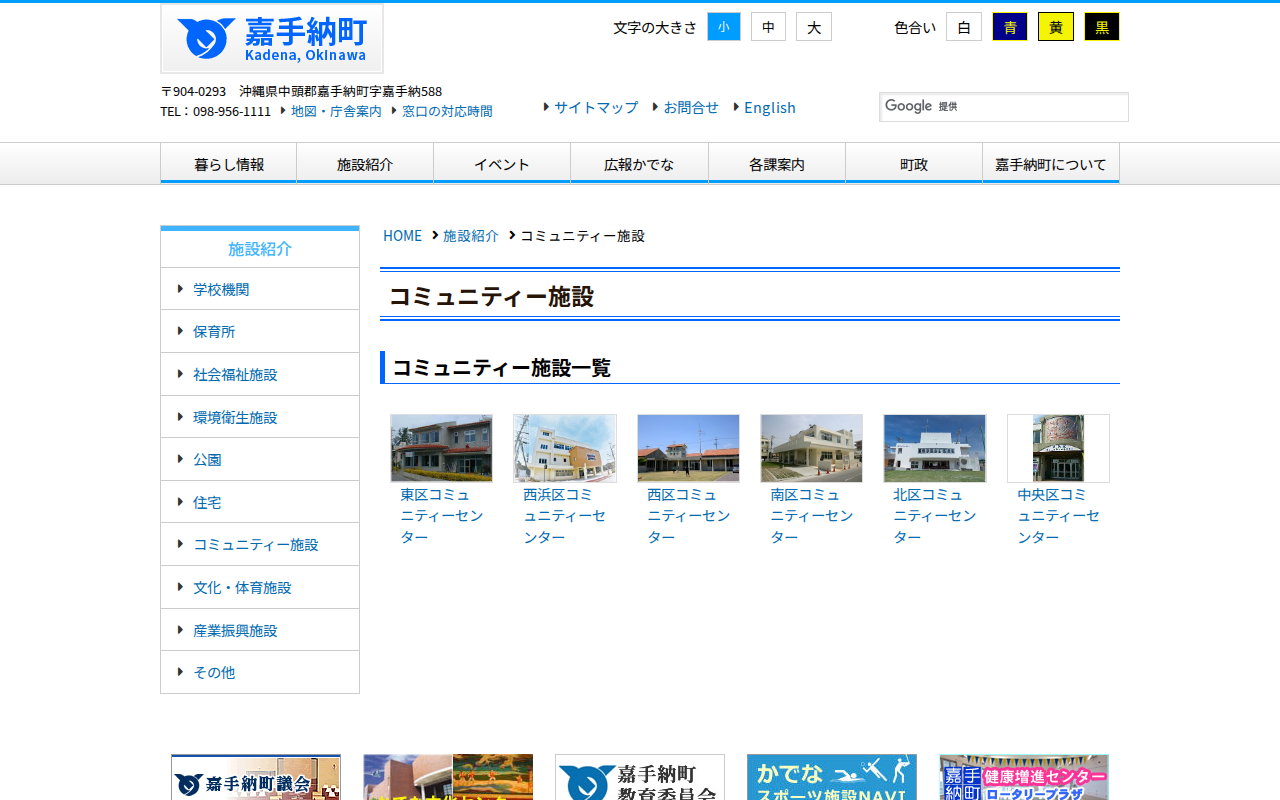Enable 白 color scheme
The height and width of the screenshot is (800, 1280).
point(963,26)
